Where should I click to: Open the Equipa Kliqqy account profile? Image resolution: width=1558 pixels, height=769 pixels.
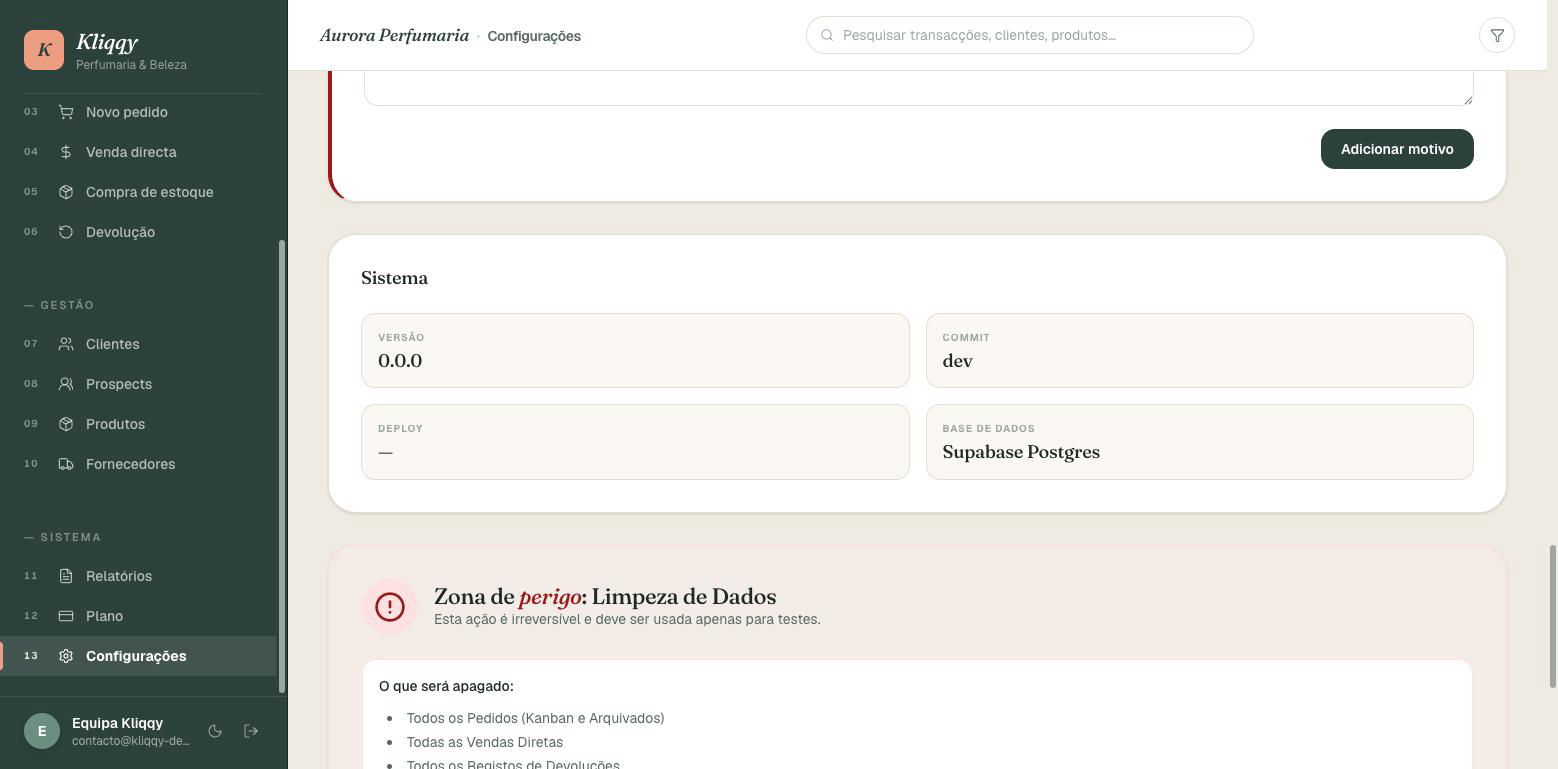pos(108,731)
